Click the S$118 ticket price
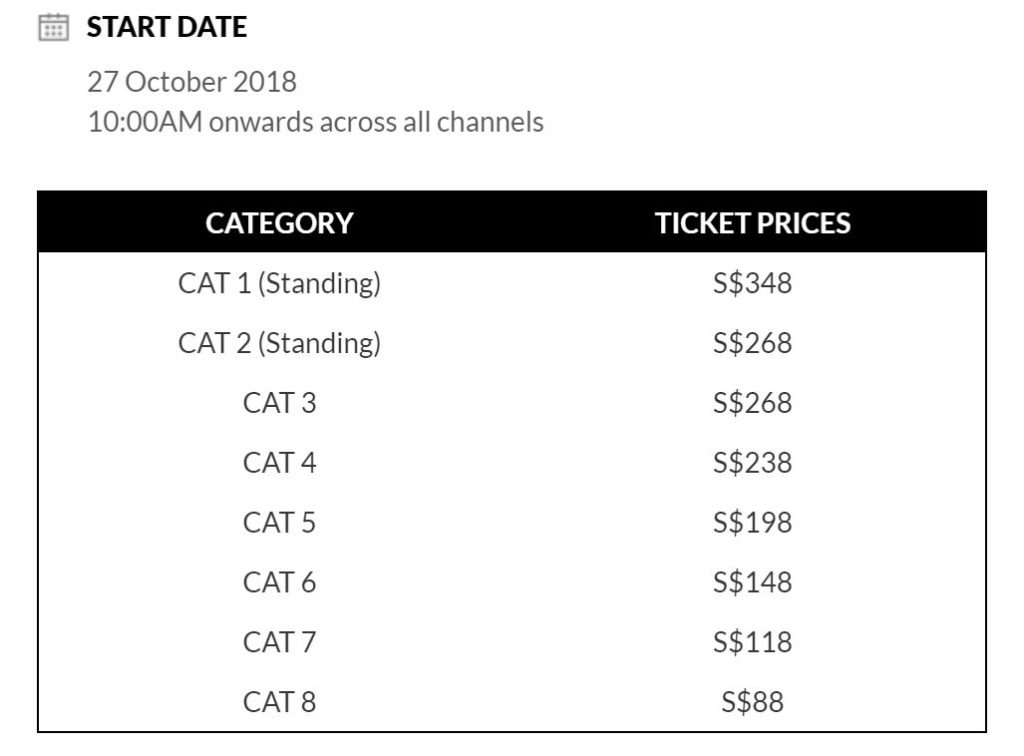This screenshot has height=756, width=1024. click(x=752, y=641)
